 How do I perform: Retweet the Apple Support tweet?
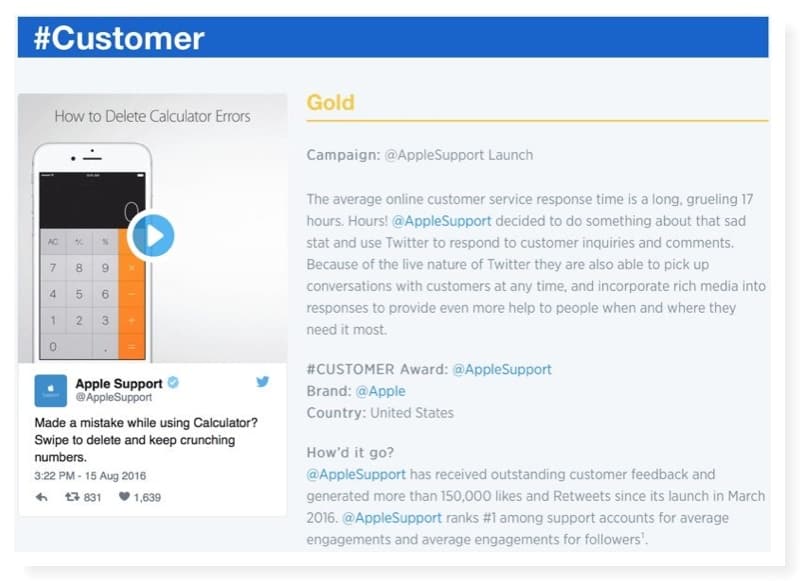coord(72,496)
